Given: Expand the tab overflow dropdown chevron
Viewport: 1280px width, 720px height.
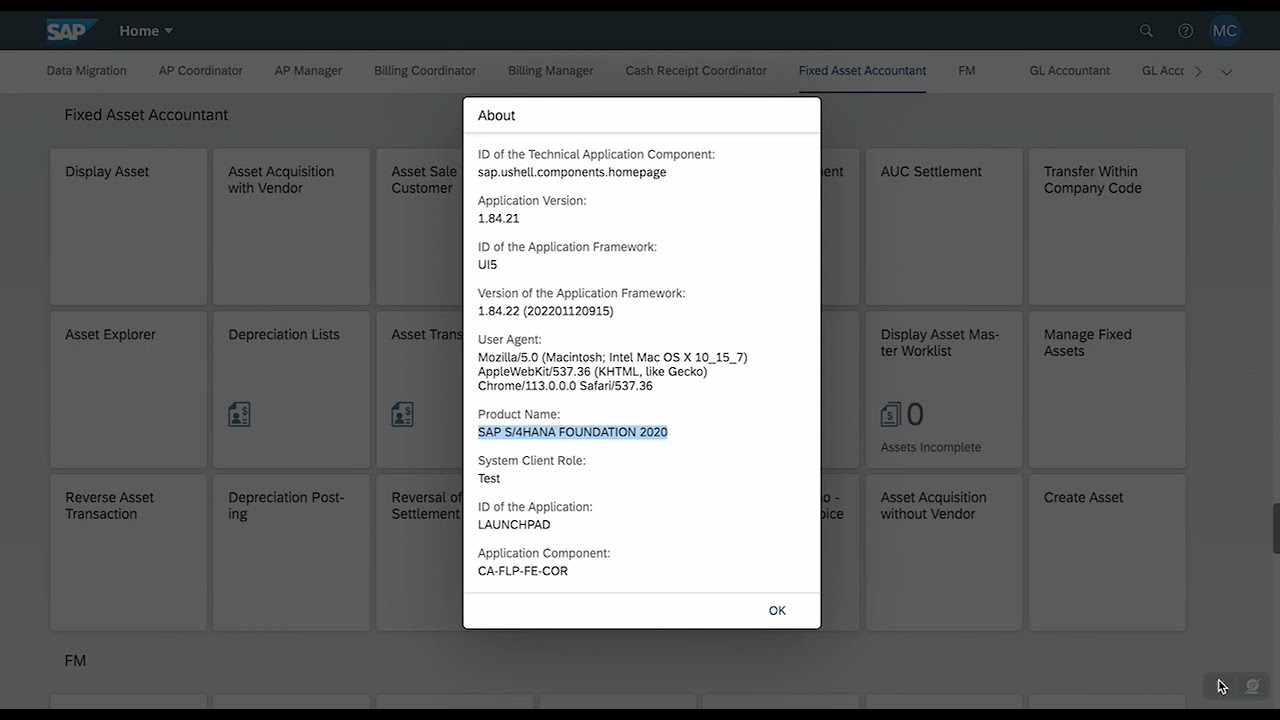Looking at the screenshot, I should point(1227,72).
